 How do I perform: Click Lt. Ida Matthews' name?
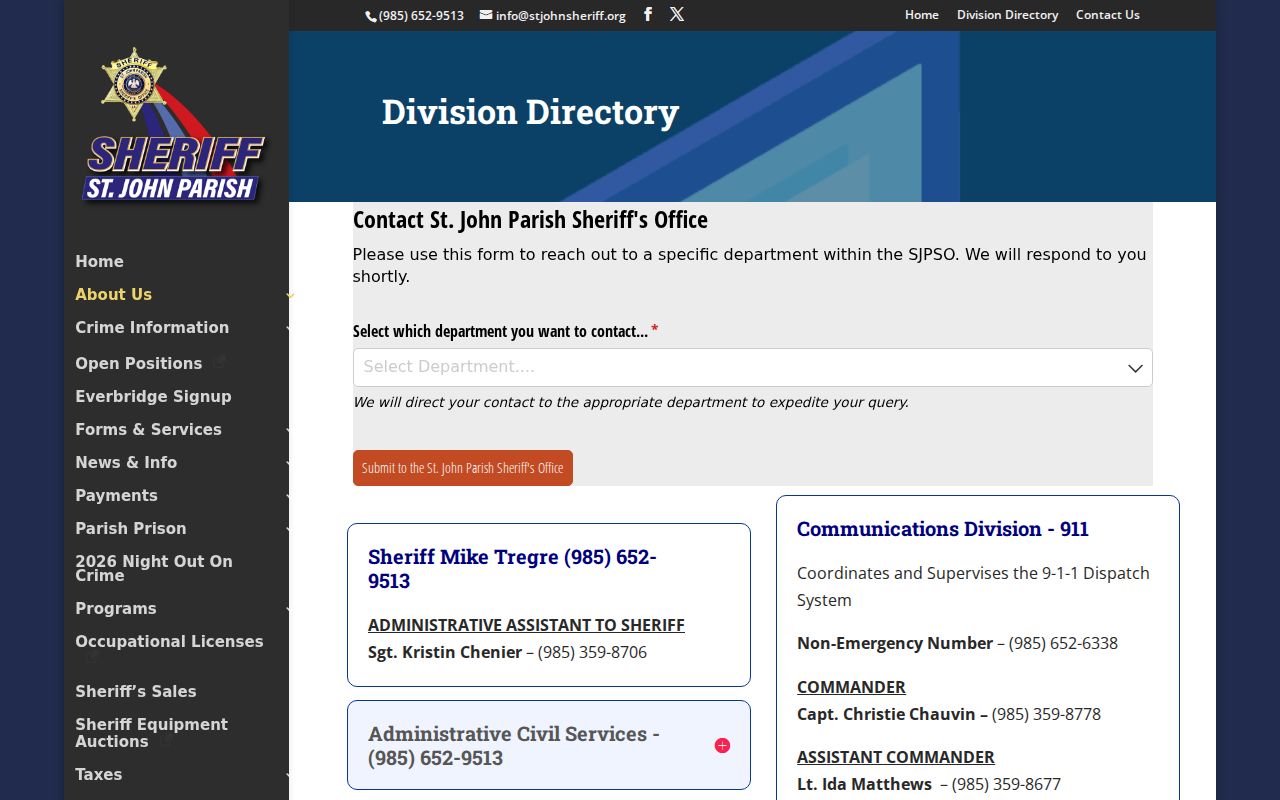click(864, 784)
